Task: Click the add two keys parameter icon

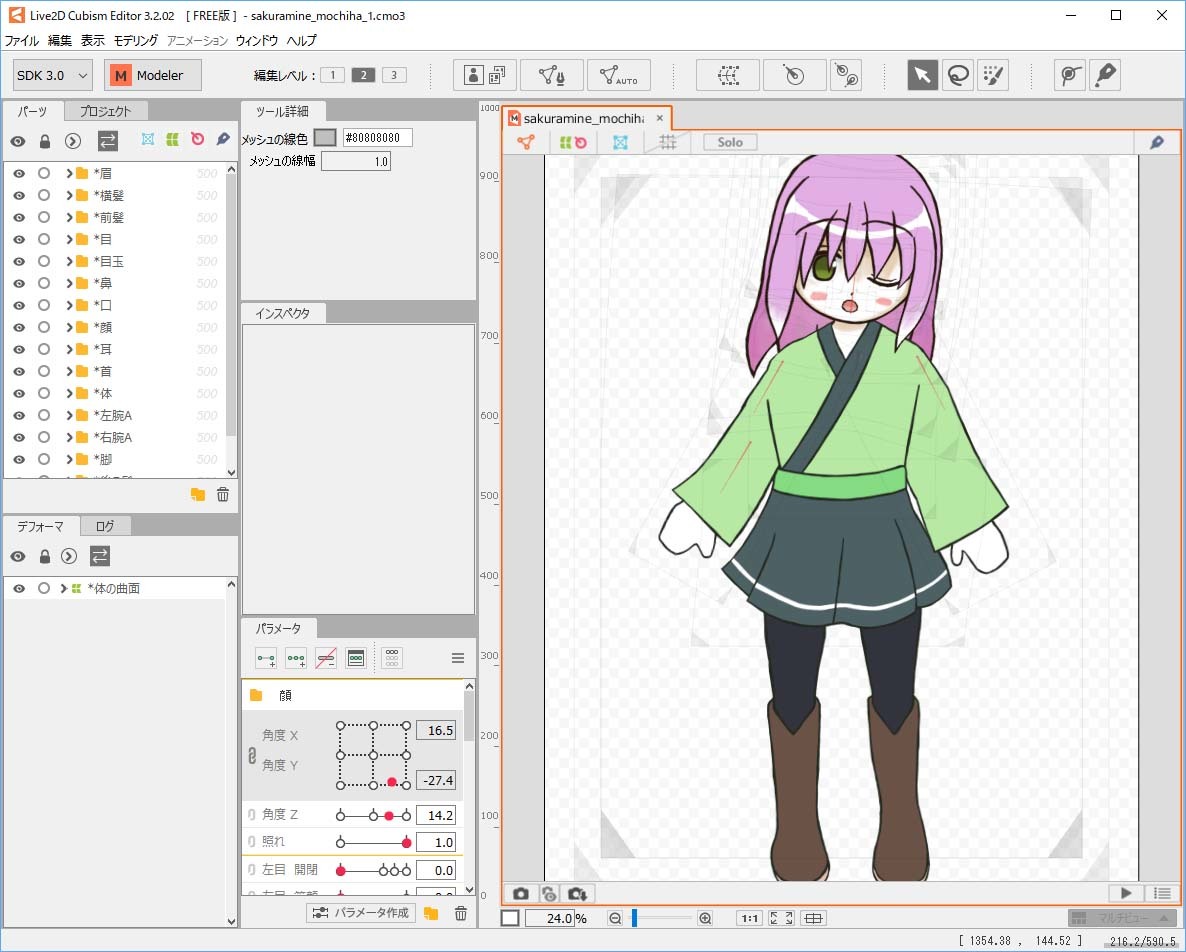Action: (x=266, y=658)
